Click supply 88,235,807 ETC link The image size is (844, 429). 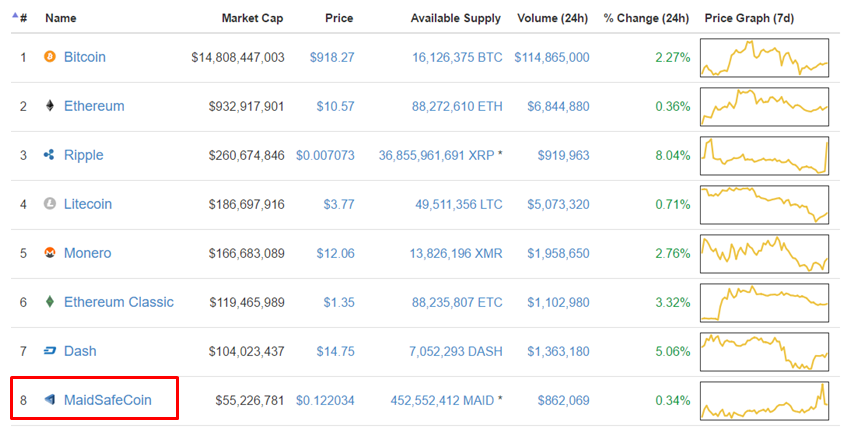point(458,303)
